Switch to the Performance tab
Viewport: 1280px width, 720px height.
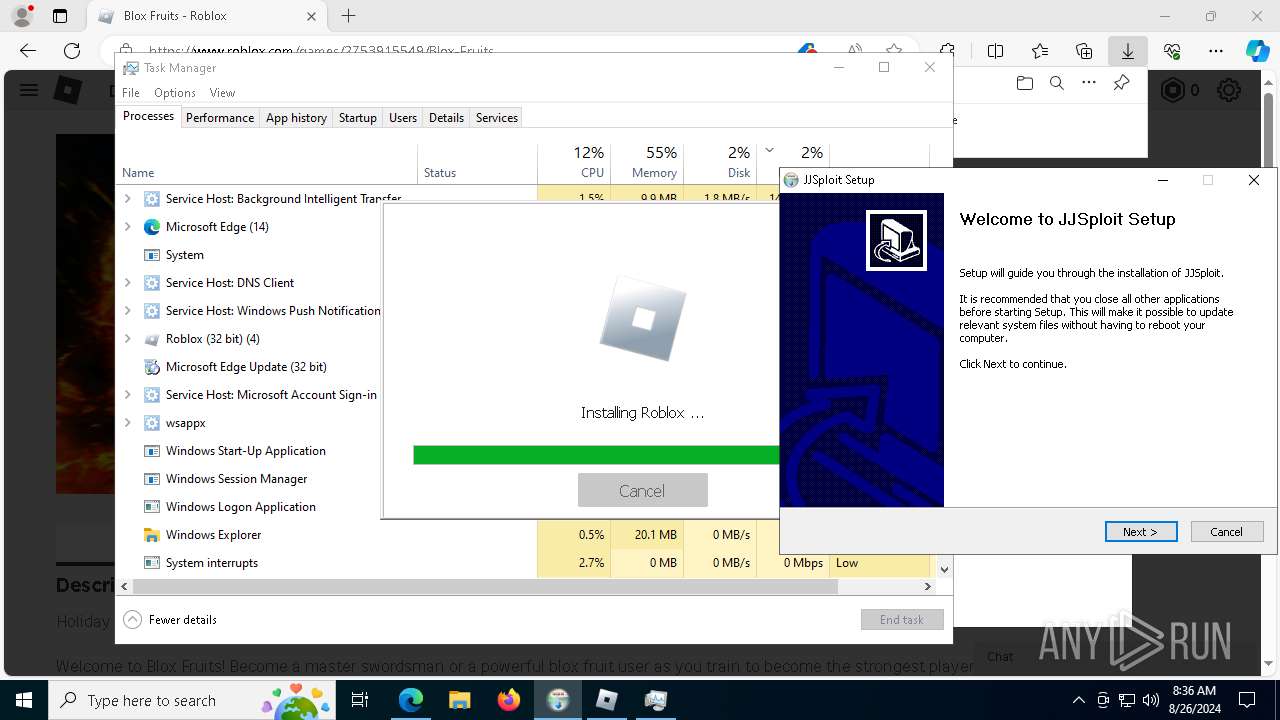click(x=220, y=118)
